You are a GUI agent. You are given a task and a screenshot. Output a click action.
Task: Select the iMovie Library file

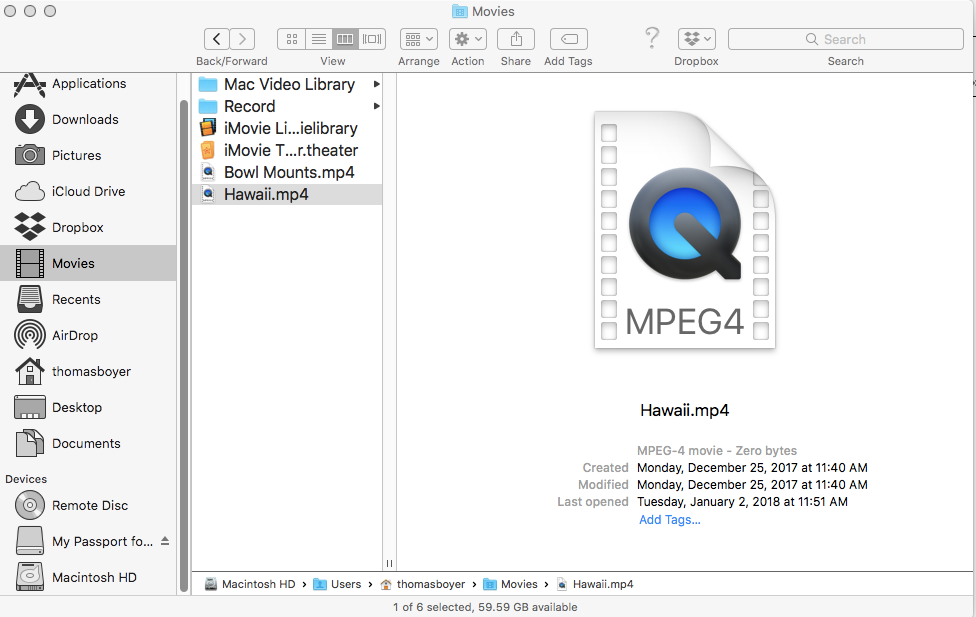tap(287, 128)
